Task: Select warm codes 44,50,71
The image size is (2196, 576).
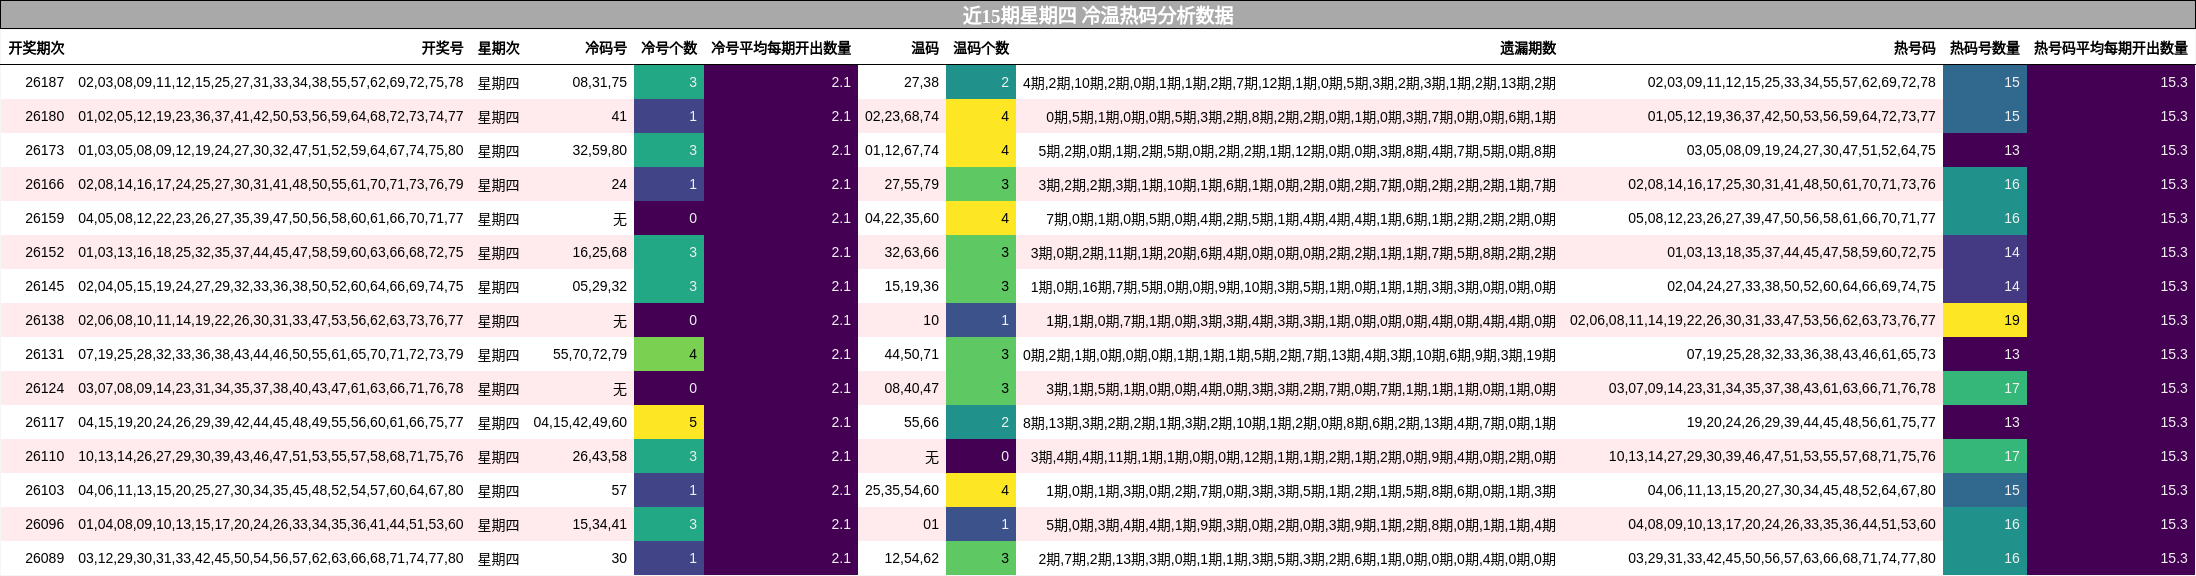Action: click(x=912, y=354)
